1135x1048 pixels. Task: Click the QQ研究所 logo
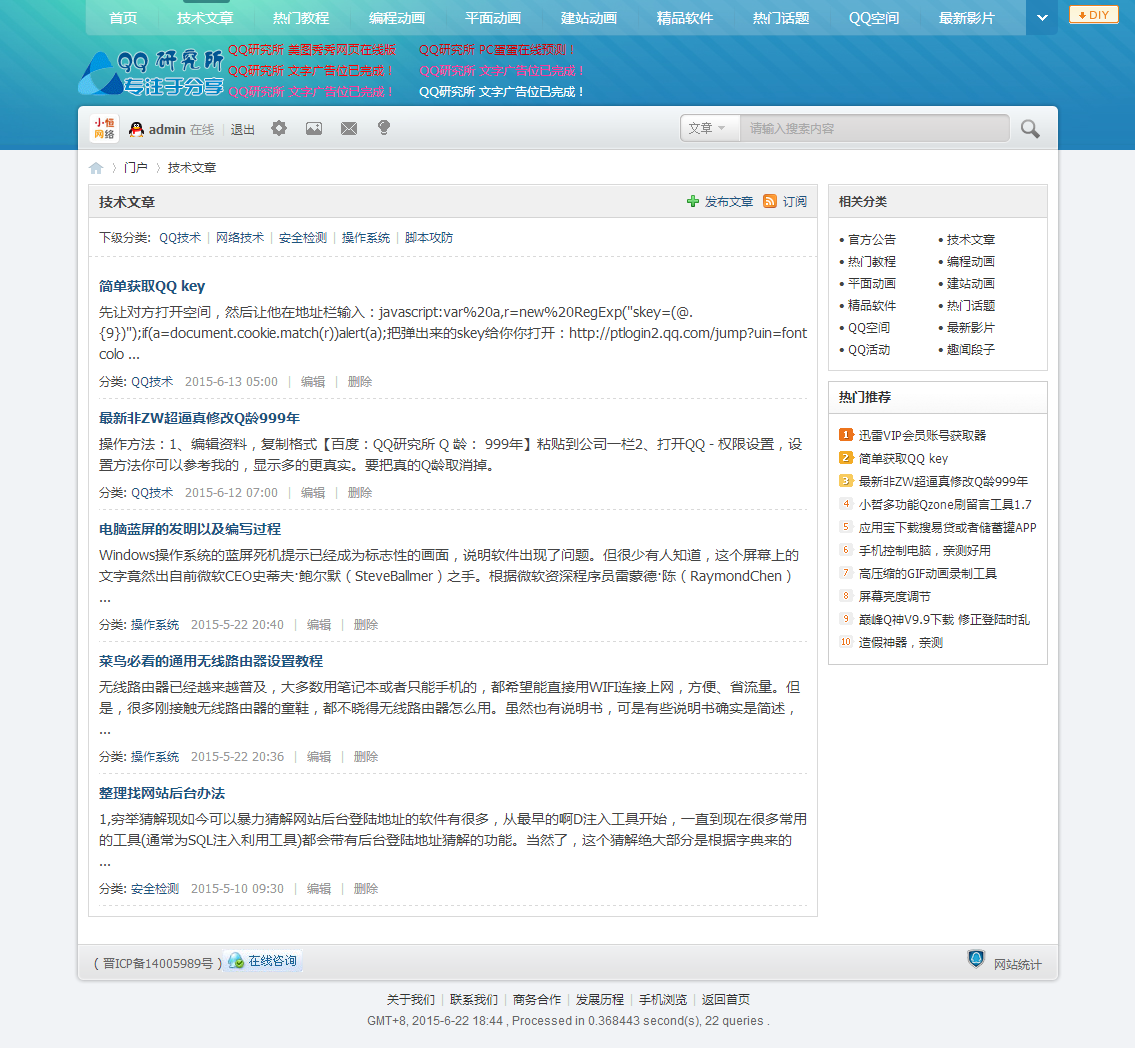(x=151, y=72)
